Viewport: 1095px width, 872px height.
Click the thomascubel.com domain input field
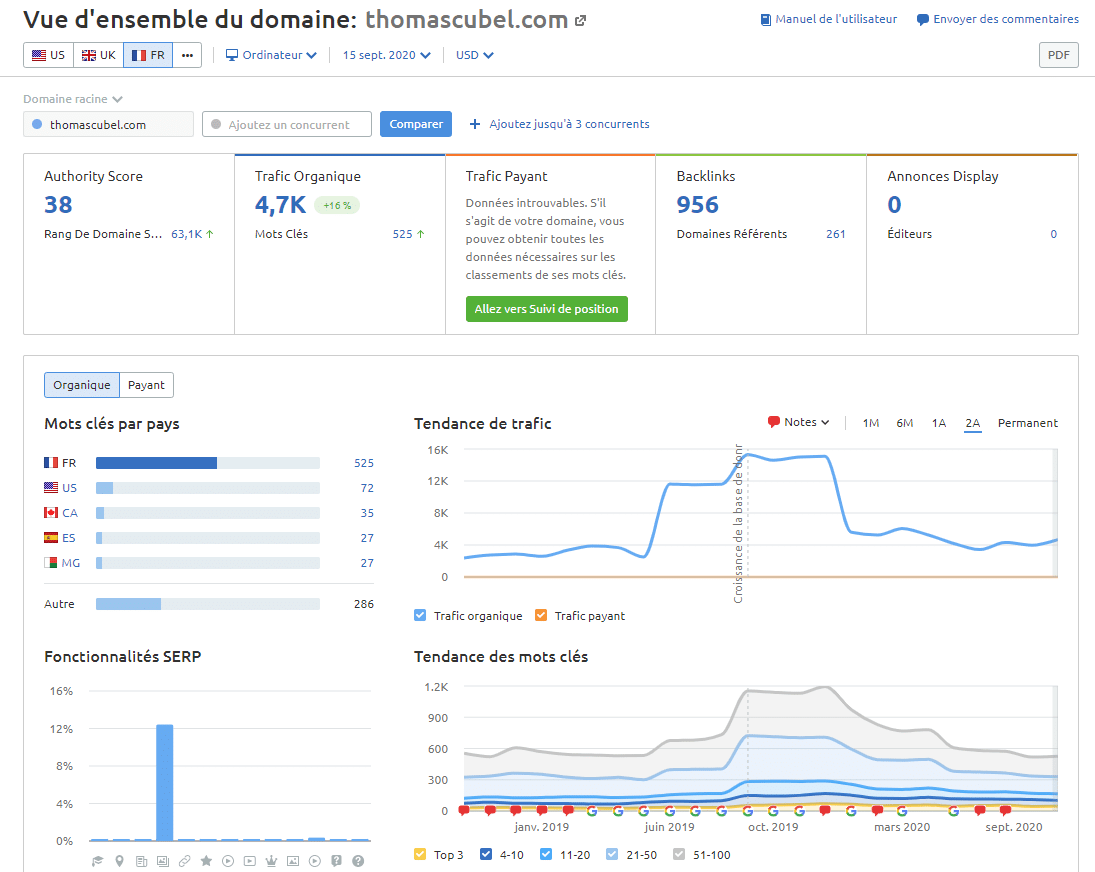108,124
